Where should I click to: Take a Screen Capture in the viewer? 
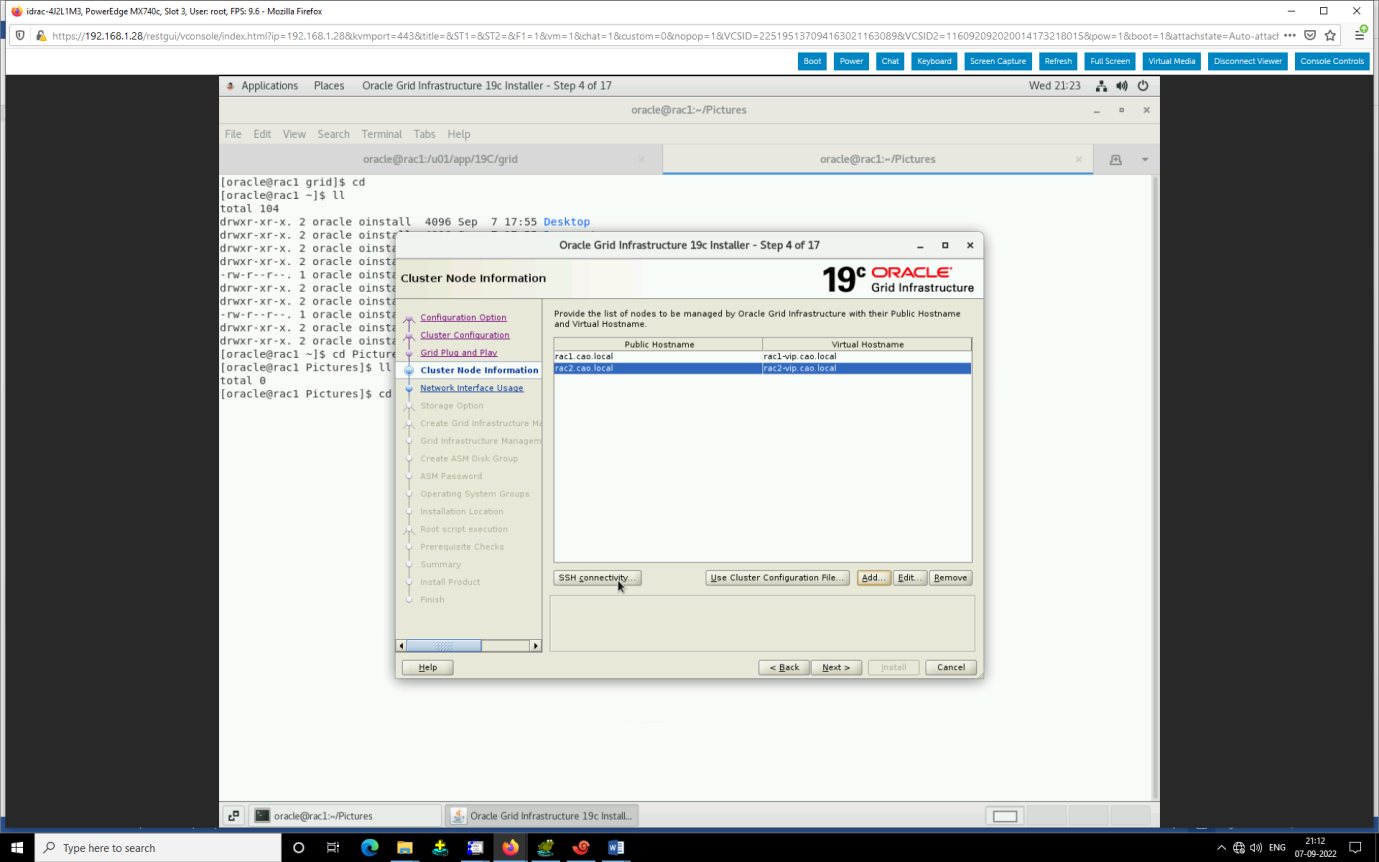pos(998,61)
